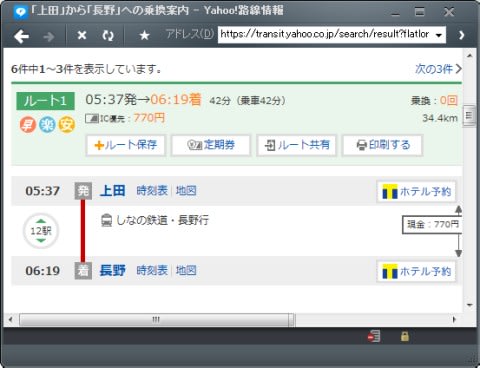This screenshot has height=368, width=480.
Task: Click the vertical scrollbar down arrow
Action: [470, 305]
